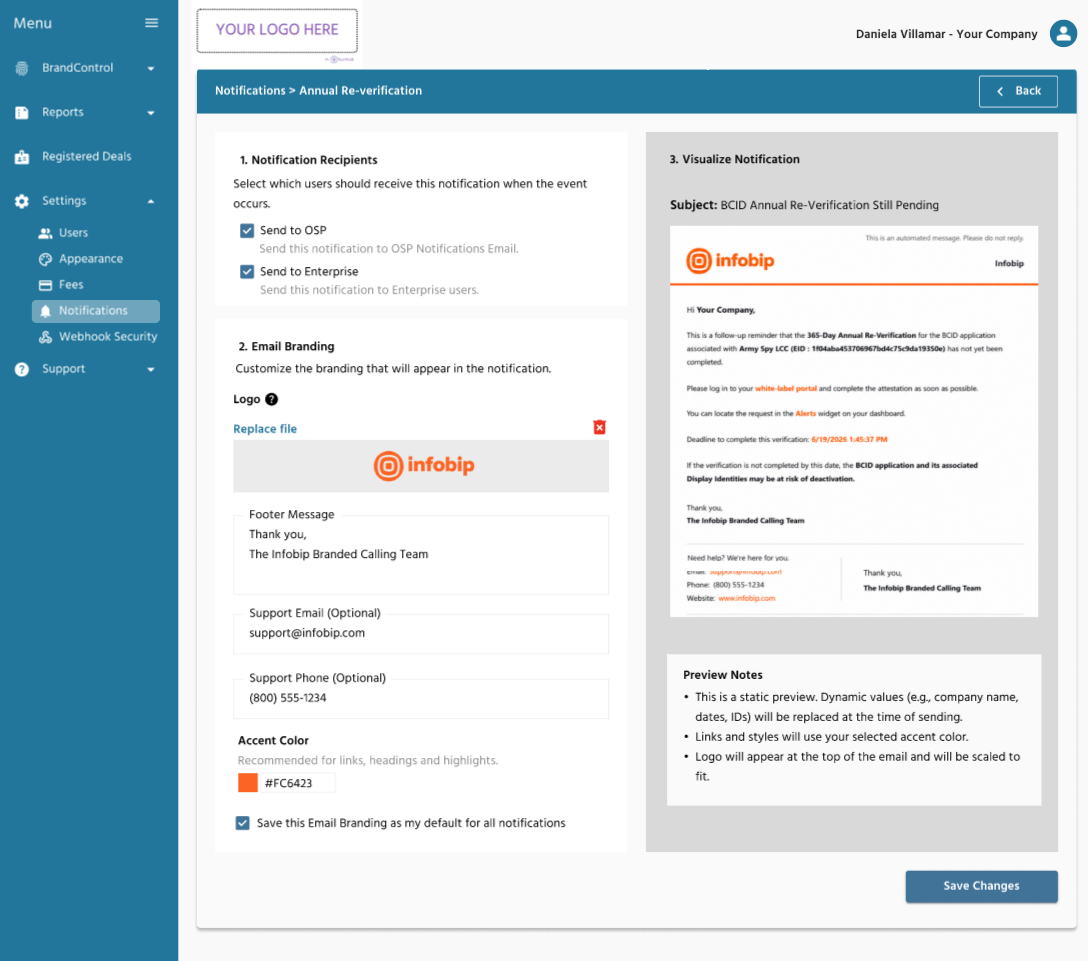This screenshot has width=1088, height=961.
Task: Click the BrandControl fingerprint icon
Action: [x=22, y=68]
